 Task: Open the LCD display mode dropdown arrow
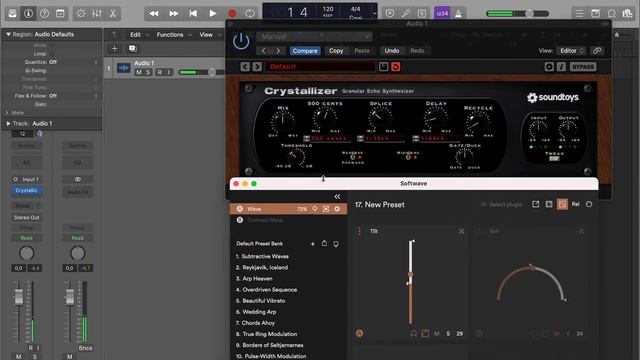(374, 13)
